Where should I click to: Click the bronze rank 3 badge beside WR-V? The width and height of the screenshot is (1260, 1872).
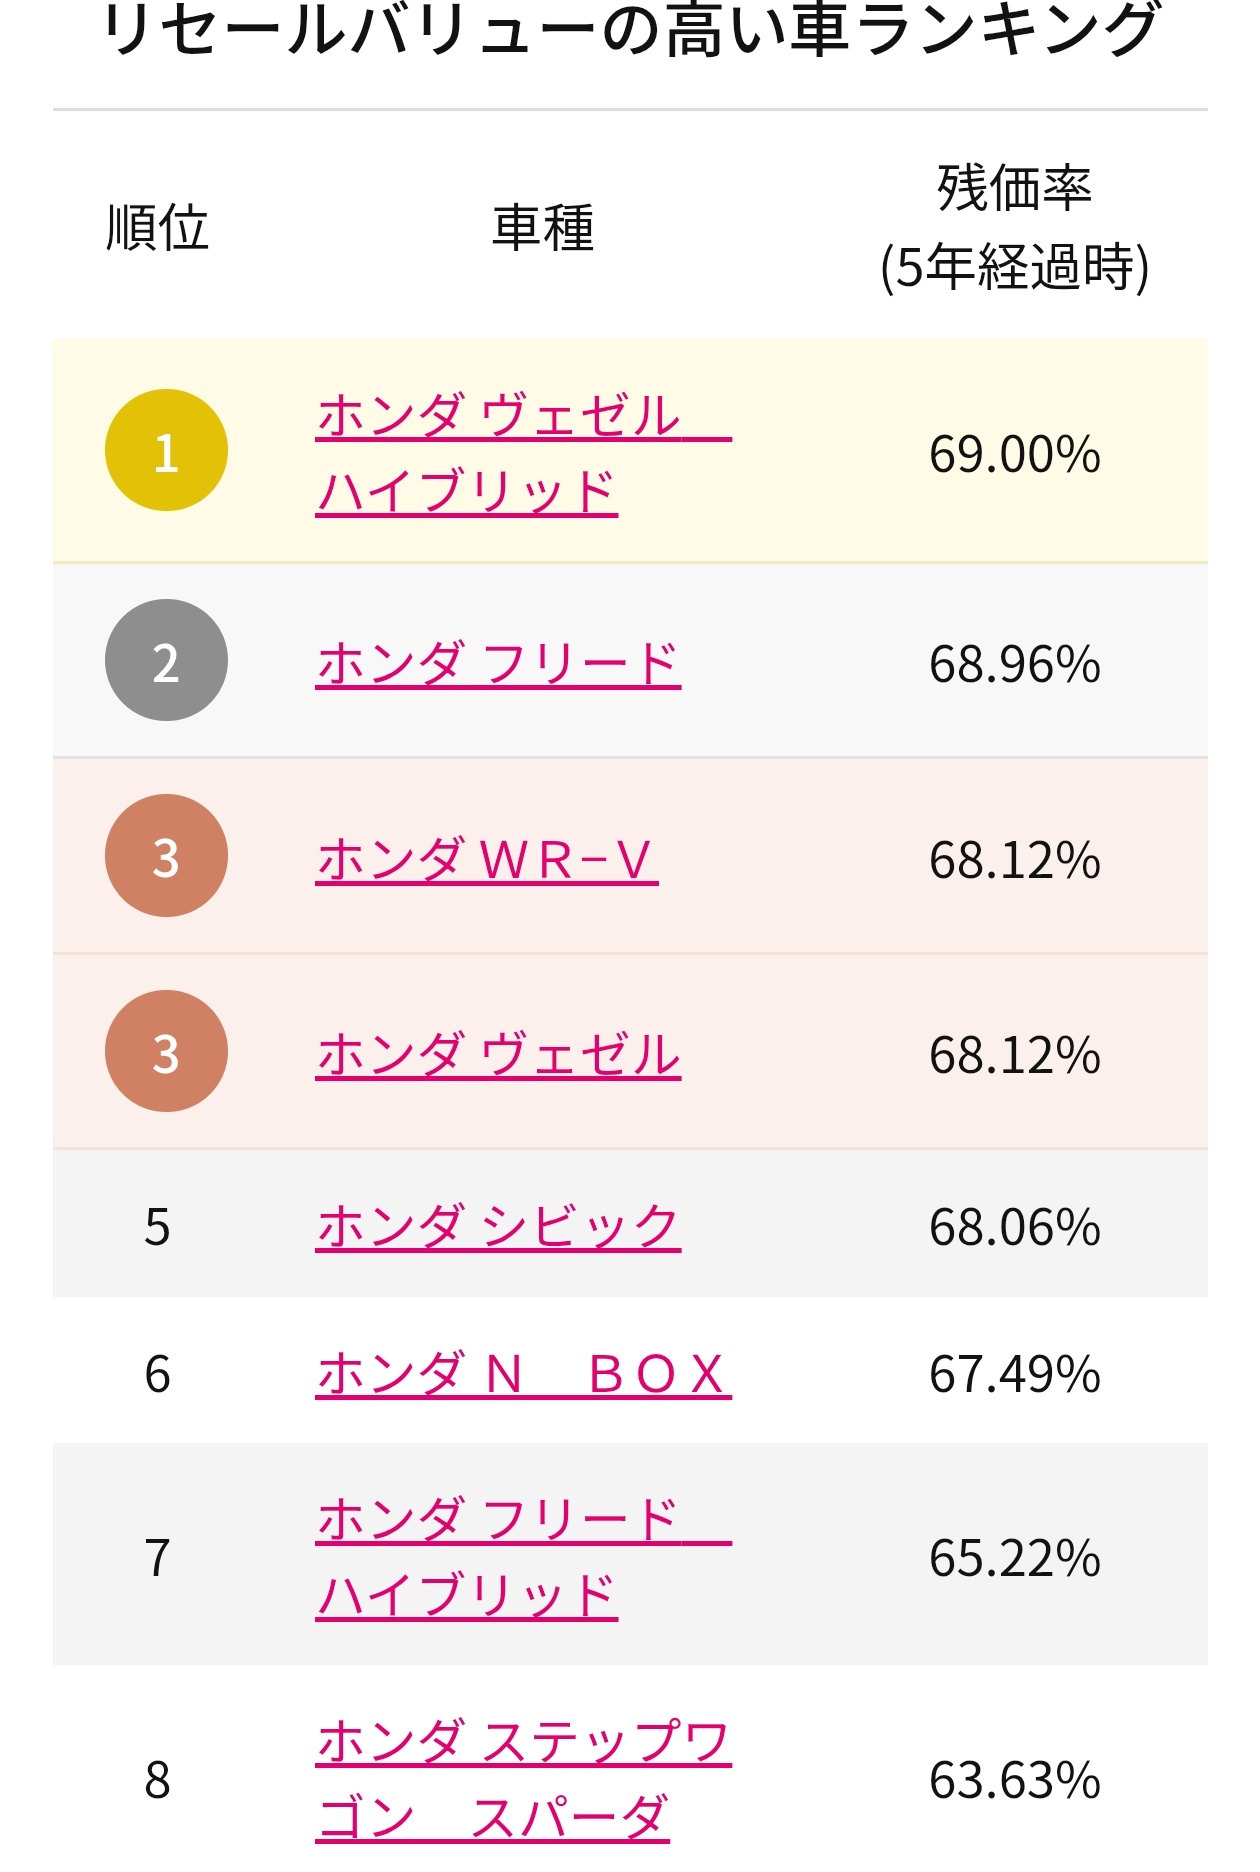coord(166,856)
